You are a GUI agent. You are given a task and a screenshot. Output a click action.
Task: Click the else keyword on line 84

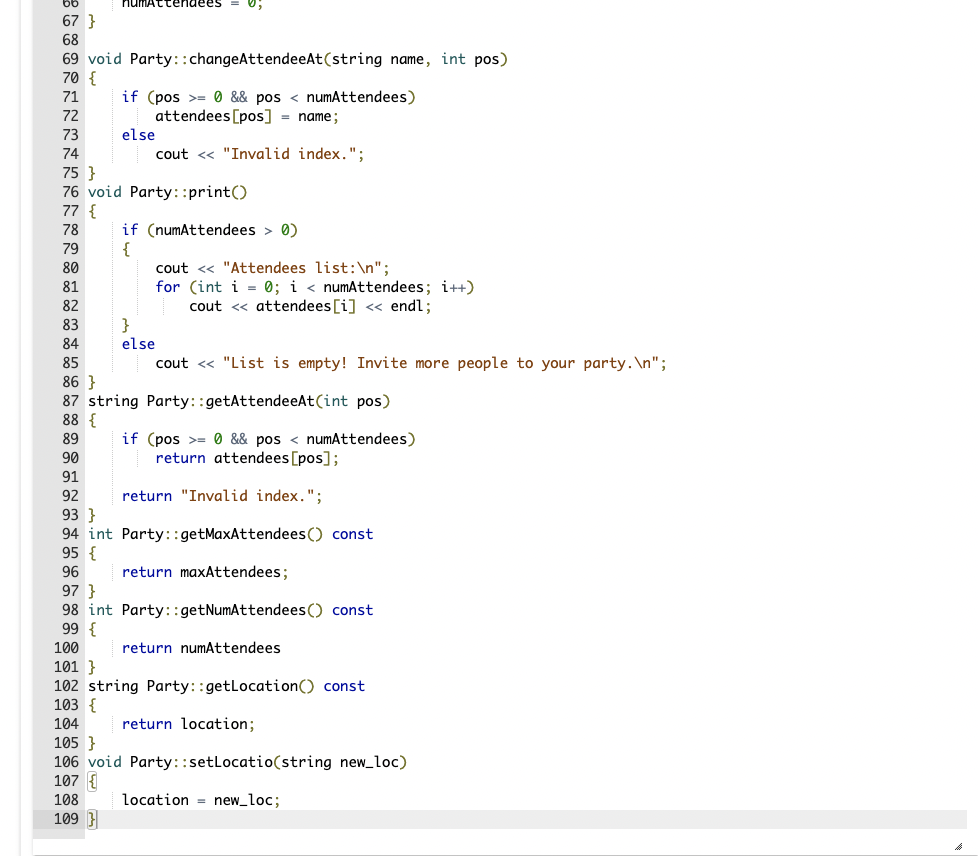(x=137, y=344)
